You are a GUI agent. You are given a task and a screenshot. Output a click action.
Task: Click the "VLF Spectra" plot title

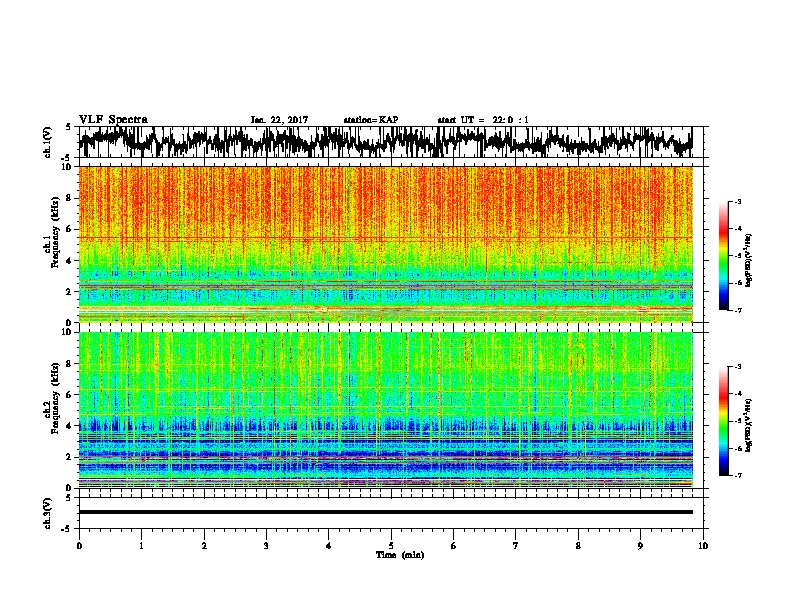coord(113,120)
